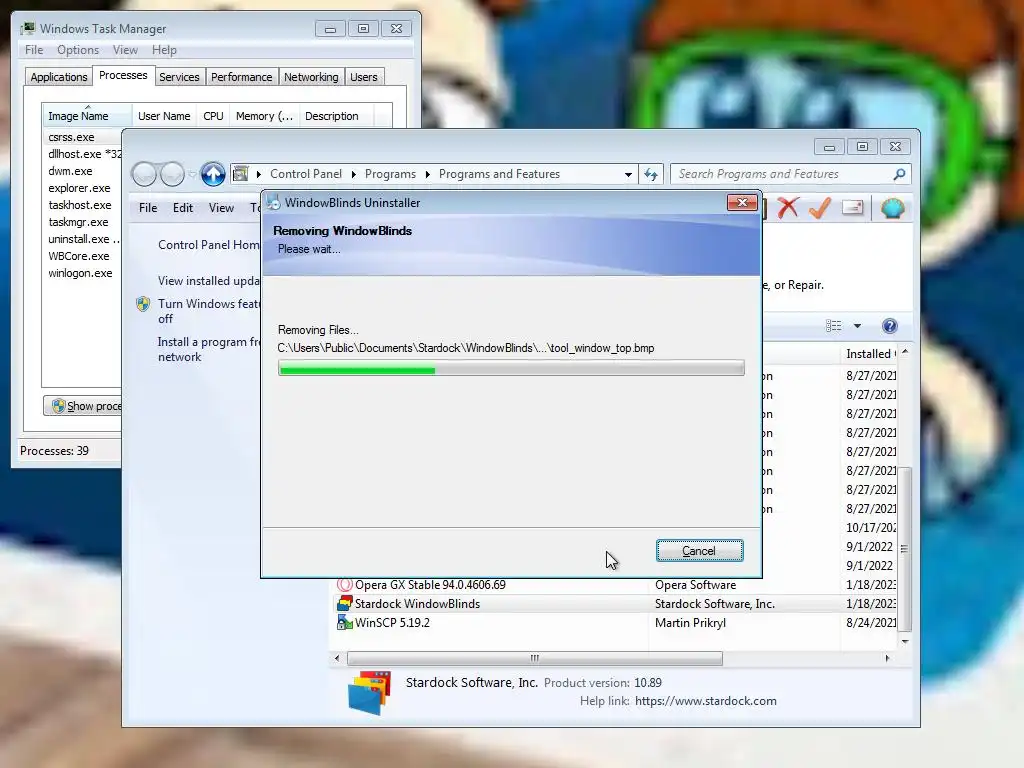This screenshot has height=768, width=1024.
Task: Navigate to Programs breadcrumb
Action: pyautogui.click(x=390, y=174)
